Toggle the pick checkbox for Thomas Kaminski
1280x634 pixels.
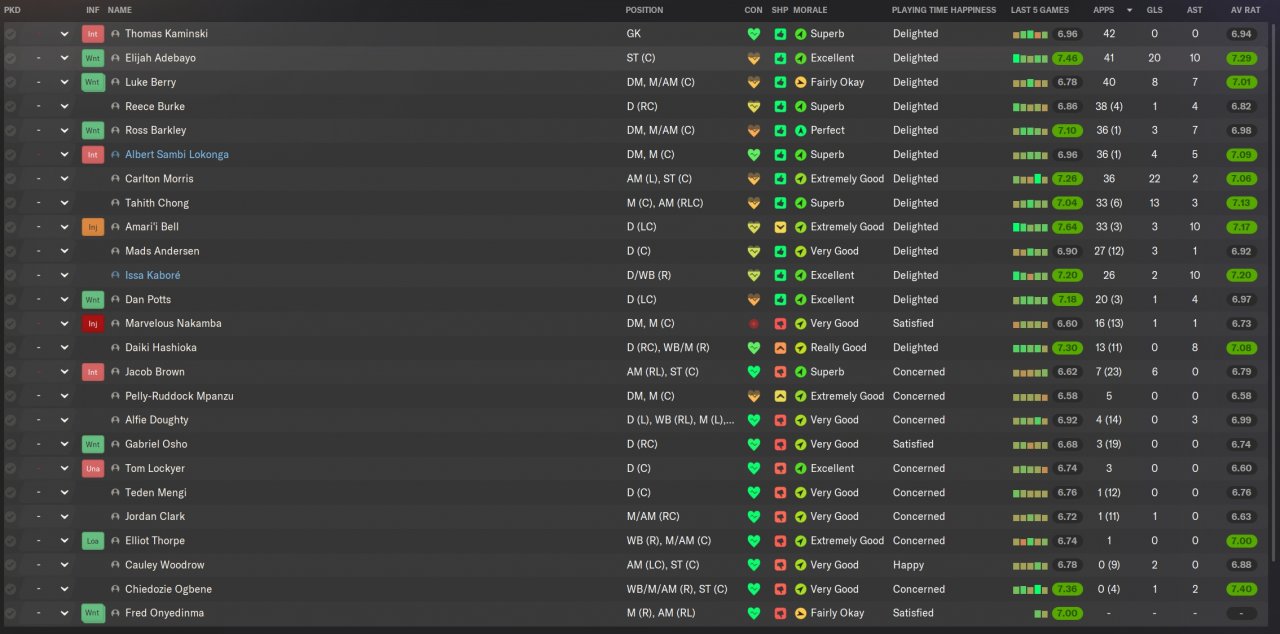point(10,34)
